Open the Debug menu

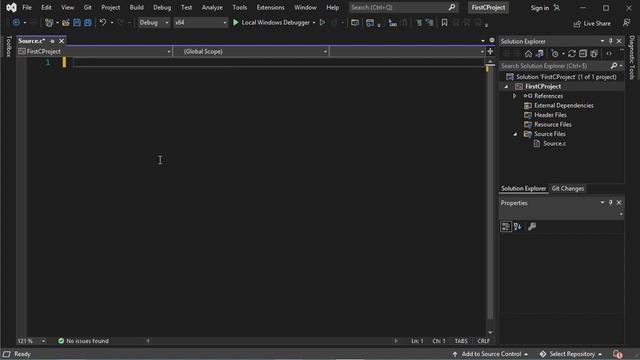(x=162, y=7)
